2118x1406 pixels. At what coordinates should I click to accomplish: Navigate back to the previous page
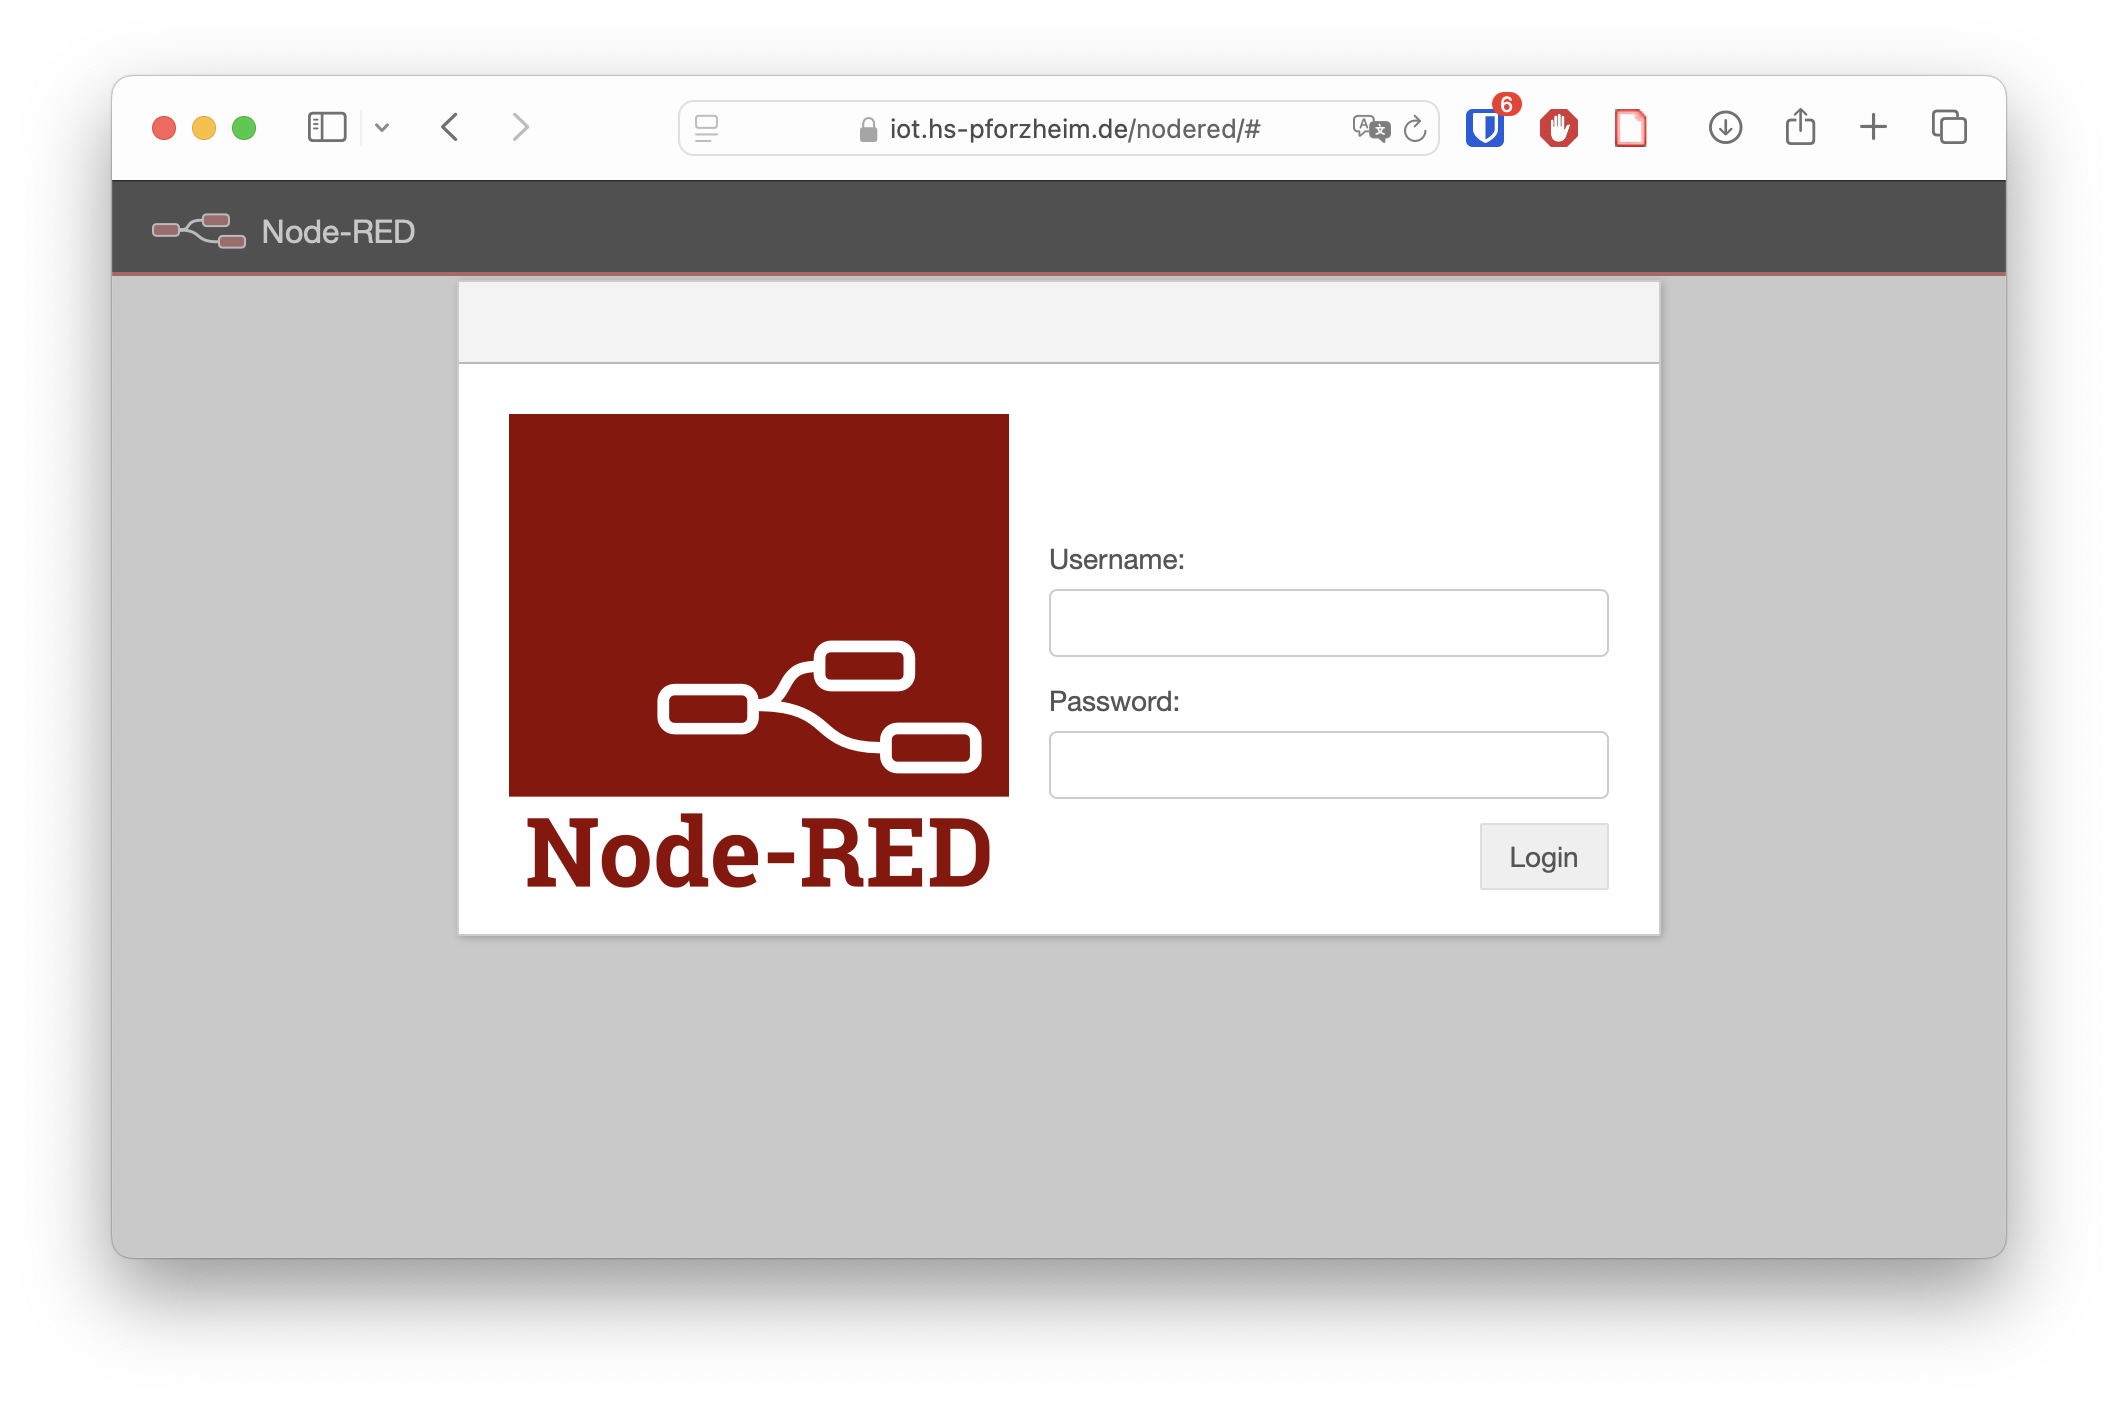(x=449, y=127)
